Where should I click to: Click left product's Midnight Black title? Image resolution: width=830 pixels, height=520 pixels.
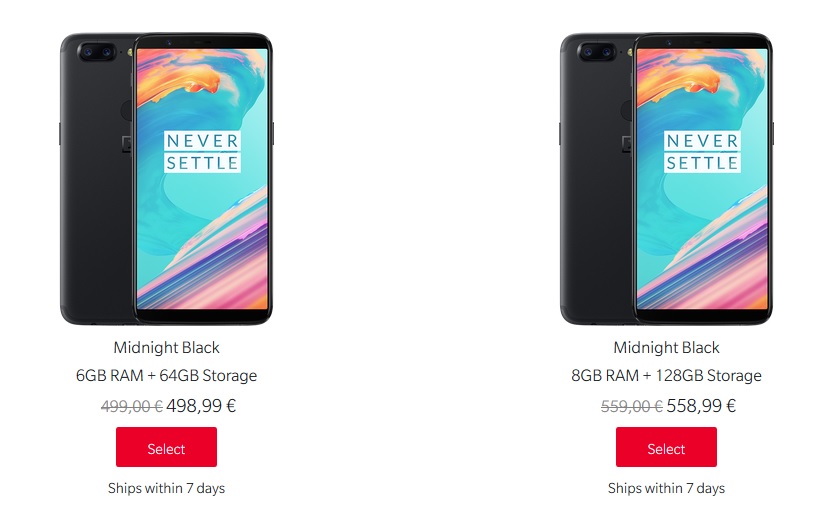[x=166, y=347]
